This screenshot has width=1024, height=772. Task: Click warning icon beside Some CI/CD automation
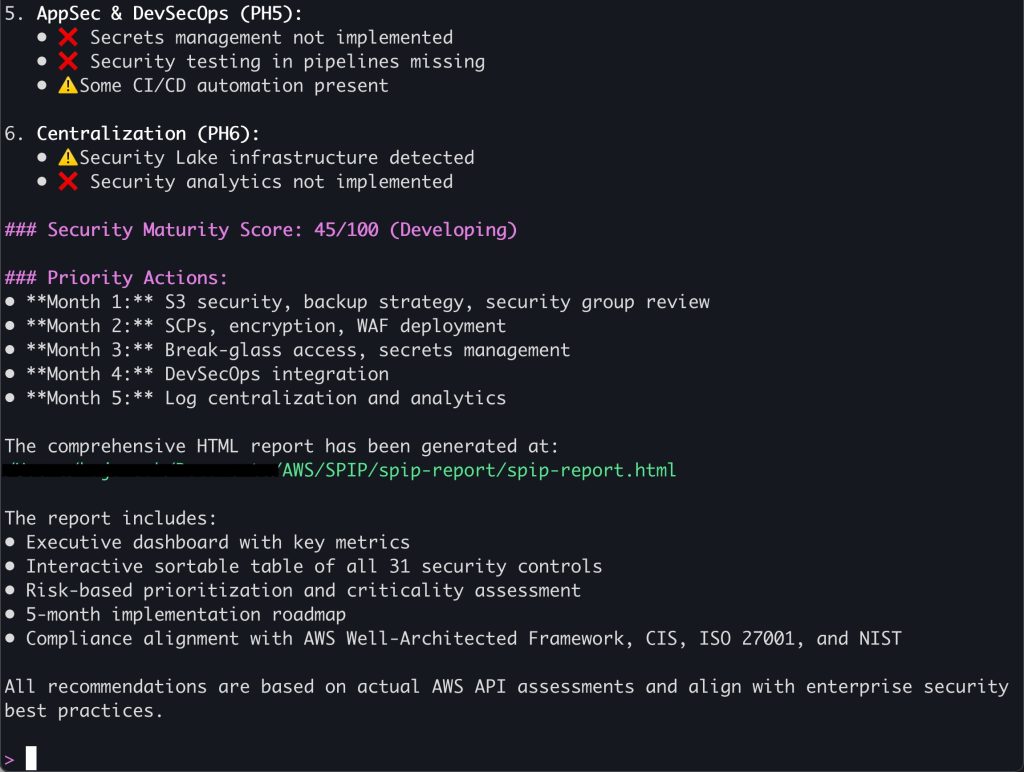(x=68, y=86)
